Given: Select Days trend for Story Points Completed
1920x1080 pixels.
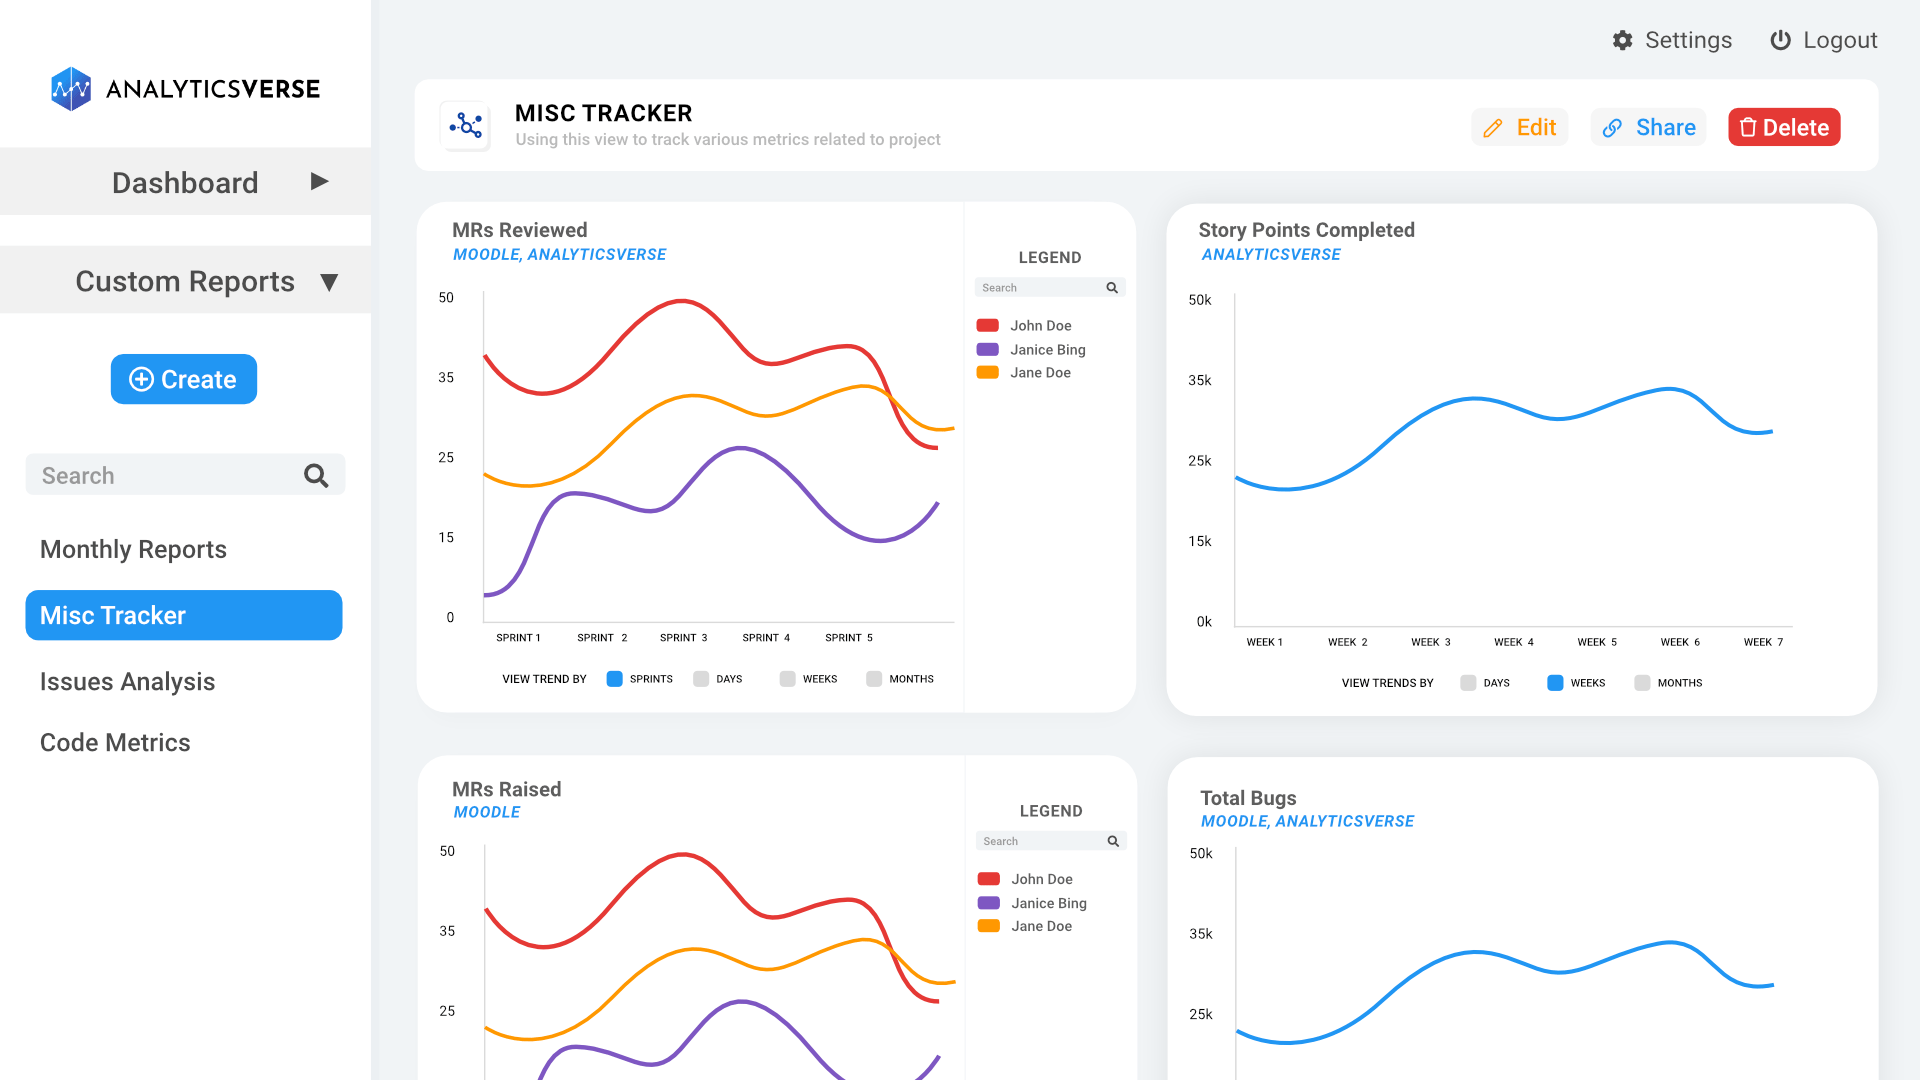Looking at the screenshot, I should pyautogui.click(x=1468, y=682).
